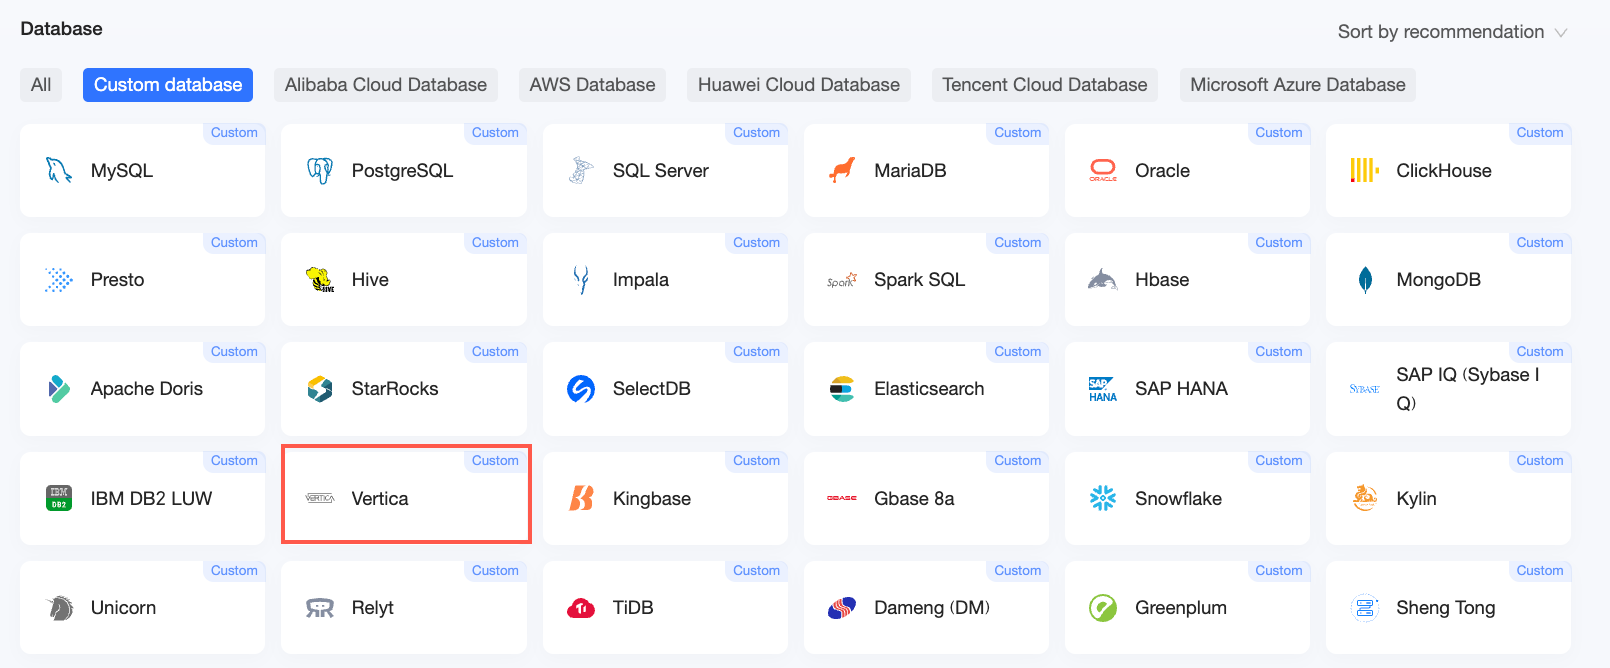This screenshot has height=668, width=1610.
Task: Click the Relyt logo icon
Action: click(320, 608)
